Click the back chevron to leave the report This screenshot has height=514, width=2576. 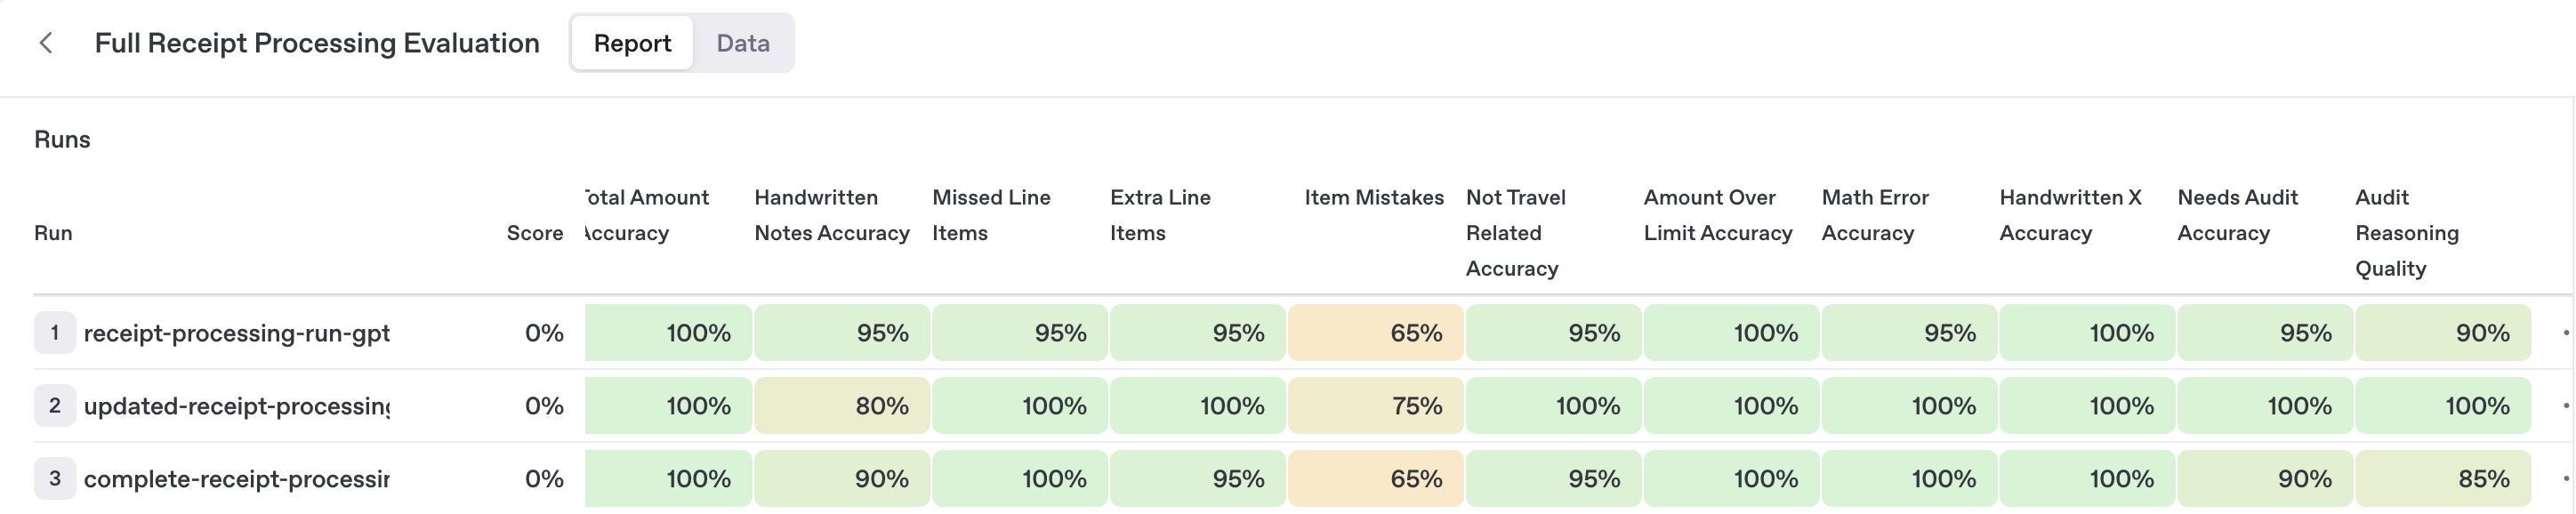coord(47,44)
